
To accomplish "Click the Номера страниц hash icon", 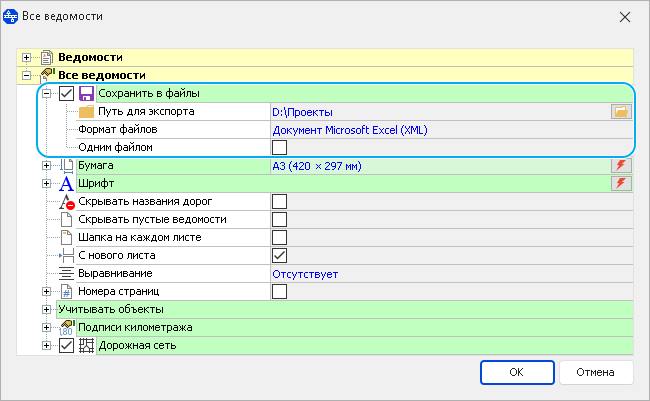I will click(66, 292).
